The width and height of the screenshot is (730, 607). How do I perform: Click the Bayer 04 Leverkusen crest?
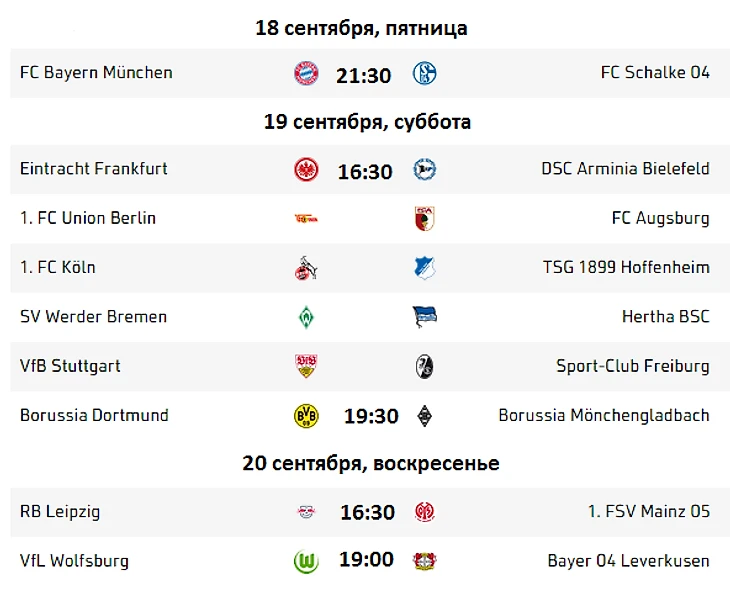pos(425,561)
